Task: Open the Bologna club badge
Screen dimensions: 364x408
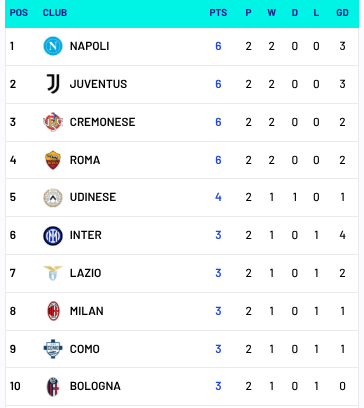Action: pyautogui.click(x=53, y=387)
